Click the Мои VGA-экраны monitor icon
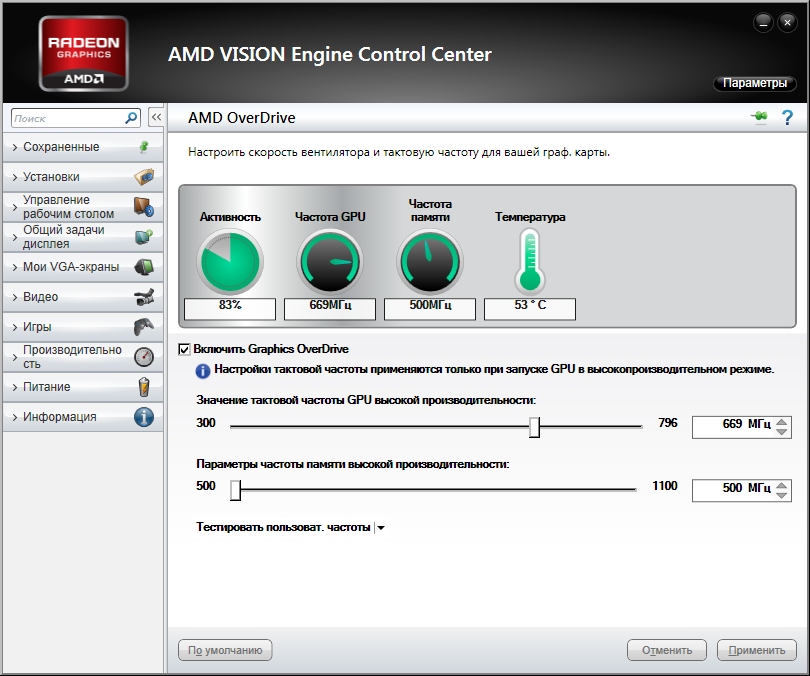810x676 pixels. (144, 267)
